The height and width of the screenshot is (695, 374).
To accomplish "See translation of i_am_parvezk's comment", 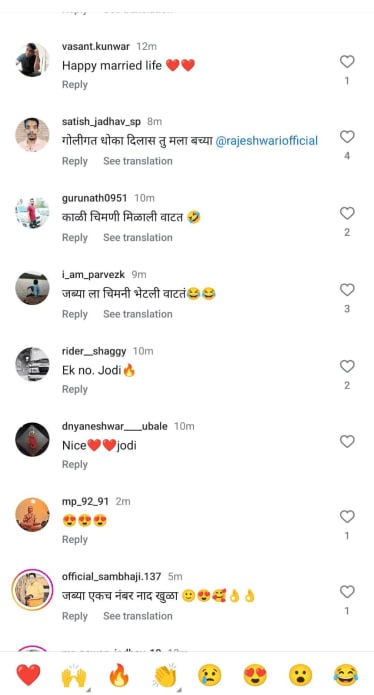I will pos(138,314).
